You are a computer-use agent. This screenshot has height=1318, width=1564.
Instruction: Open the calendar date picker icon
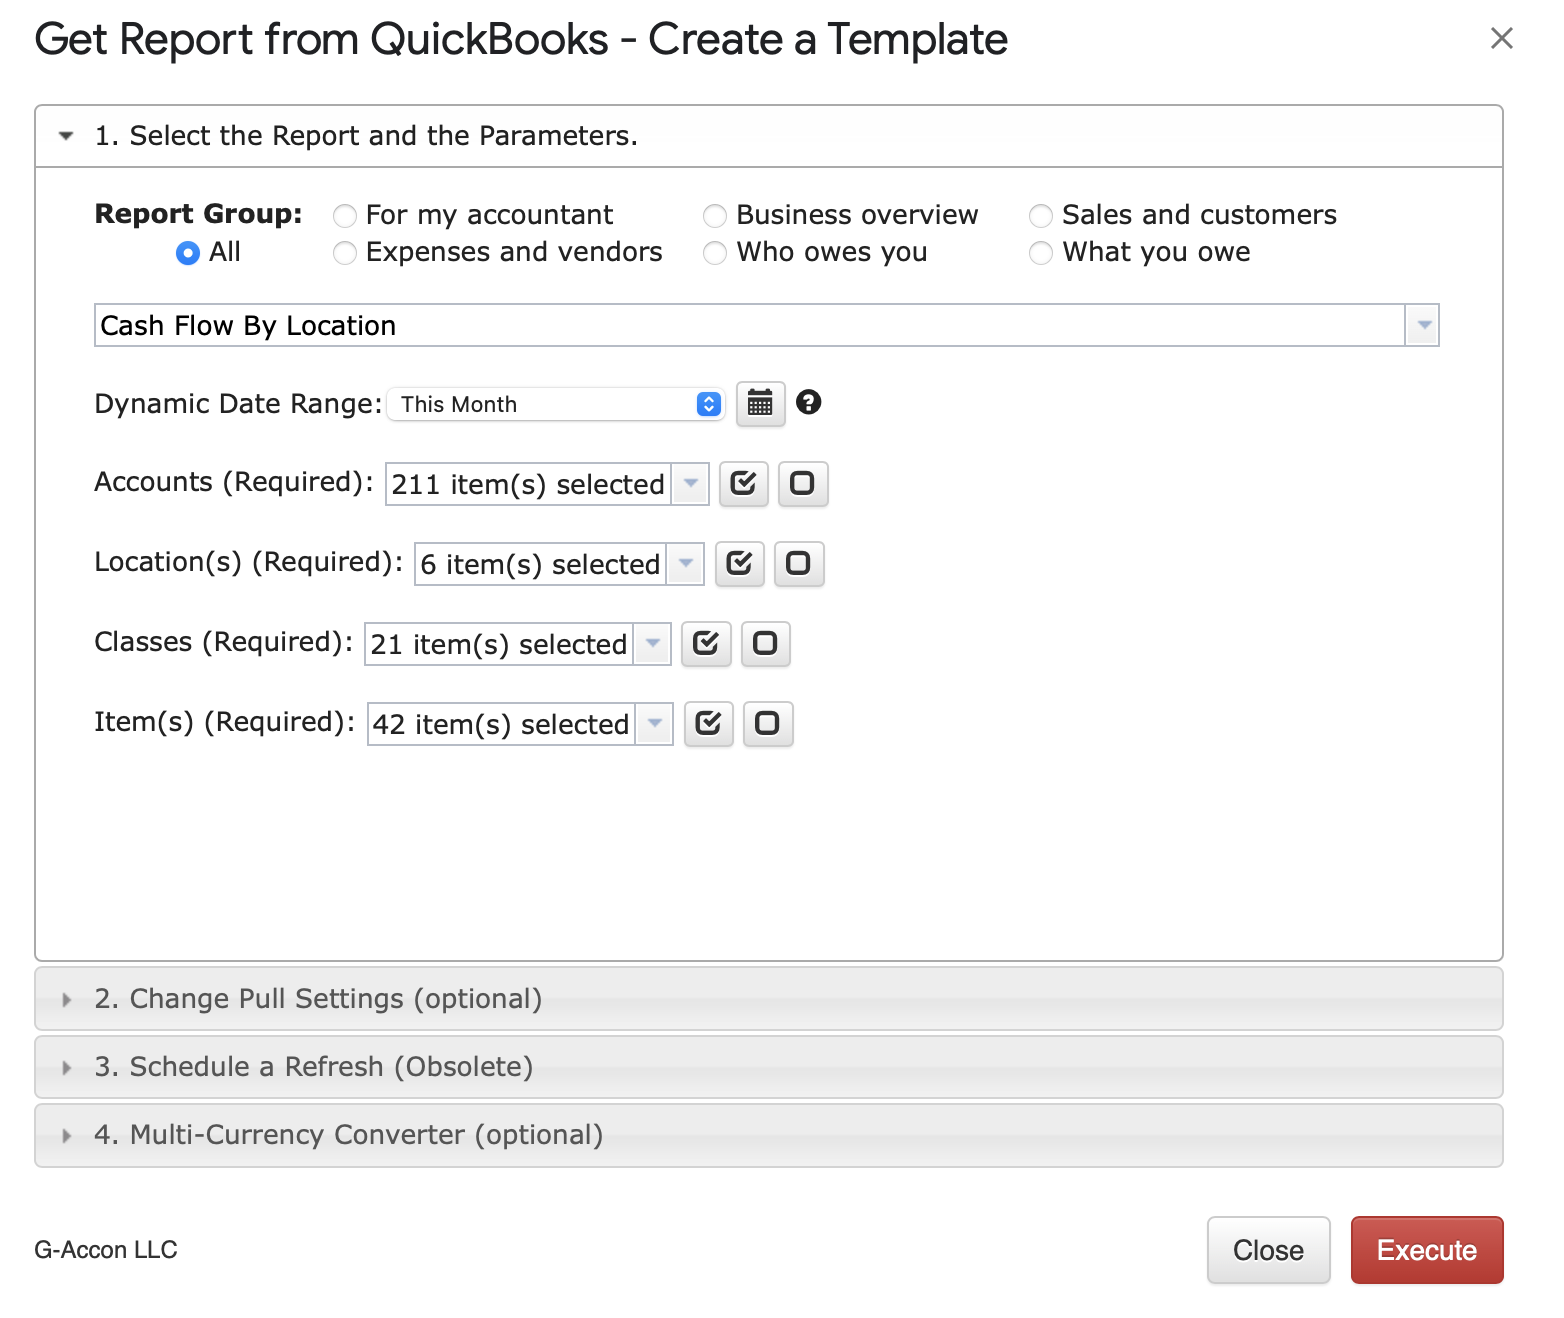760,404
